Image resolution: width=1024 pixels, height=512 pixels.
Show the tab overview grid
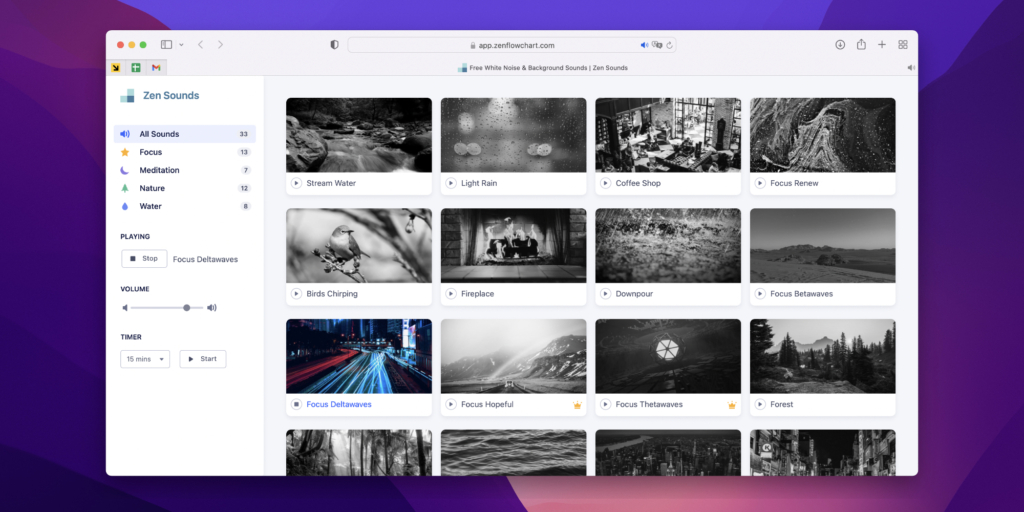pyautogui.click(x=903, y=44)
